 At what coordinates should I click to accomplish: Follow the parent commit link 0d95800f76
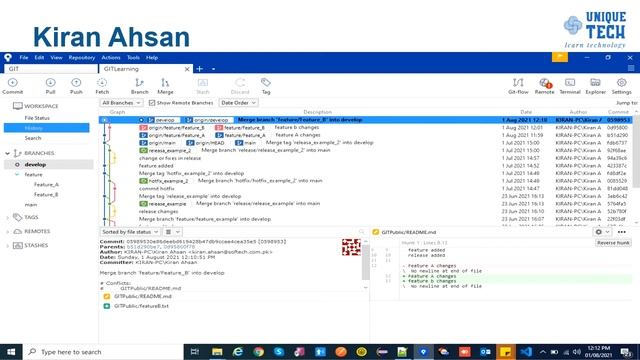[179, 247]
